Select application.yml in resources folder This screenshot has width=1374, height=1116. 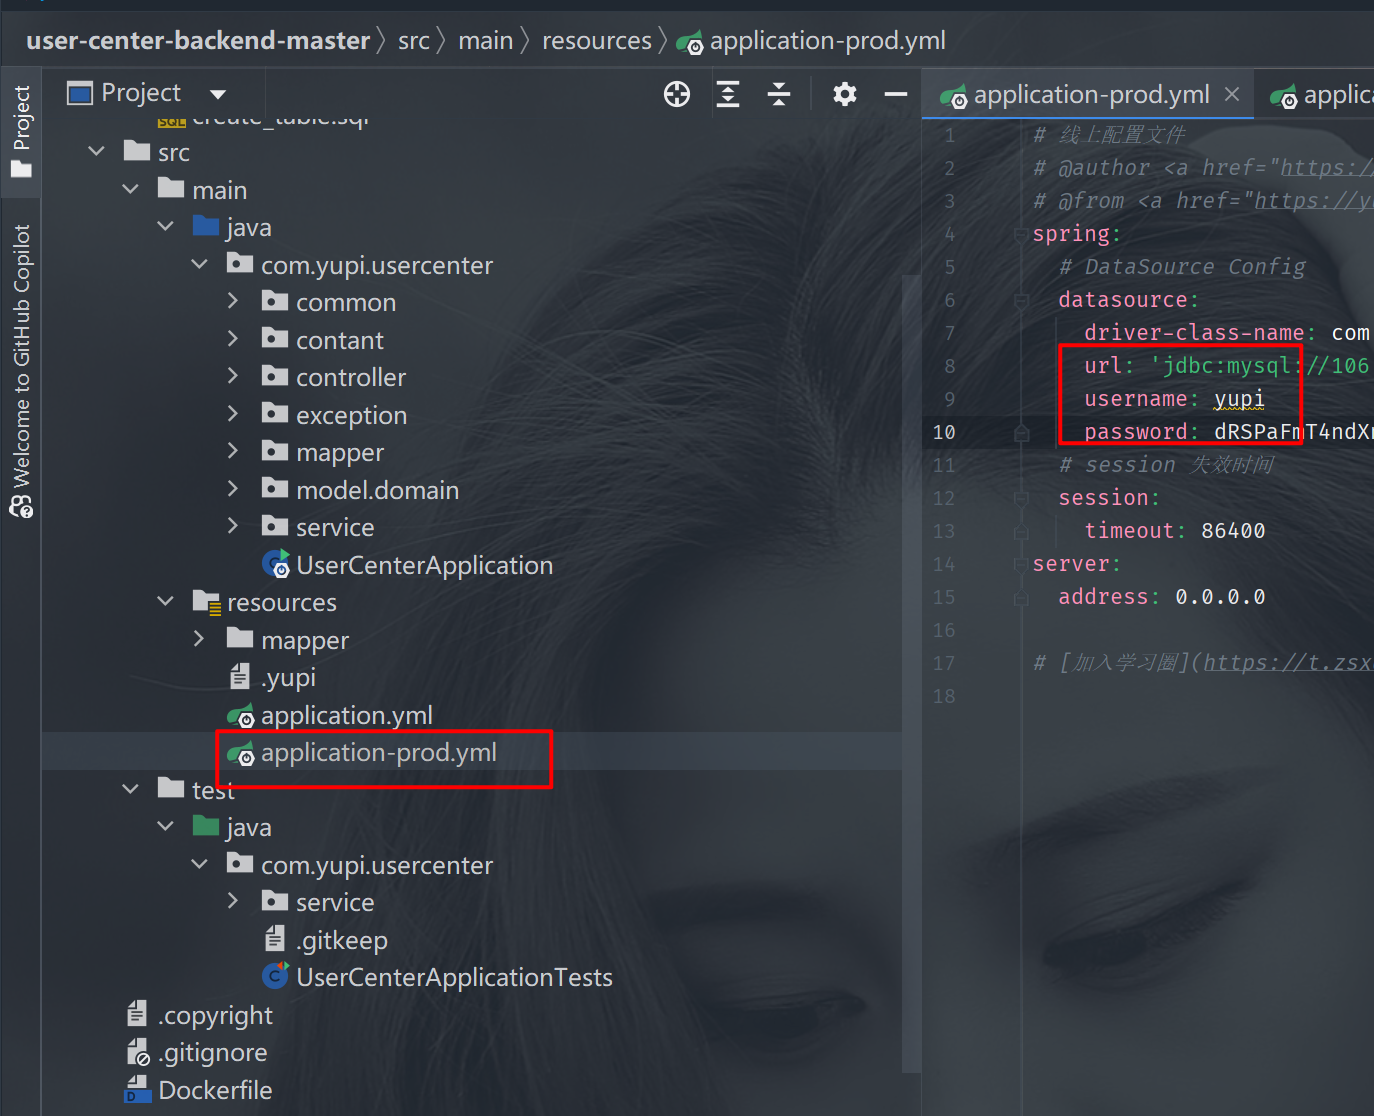(x=346, y=715)
